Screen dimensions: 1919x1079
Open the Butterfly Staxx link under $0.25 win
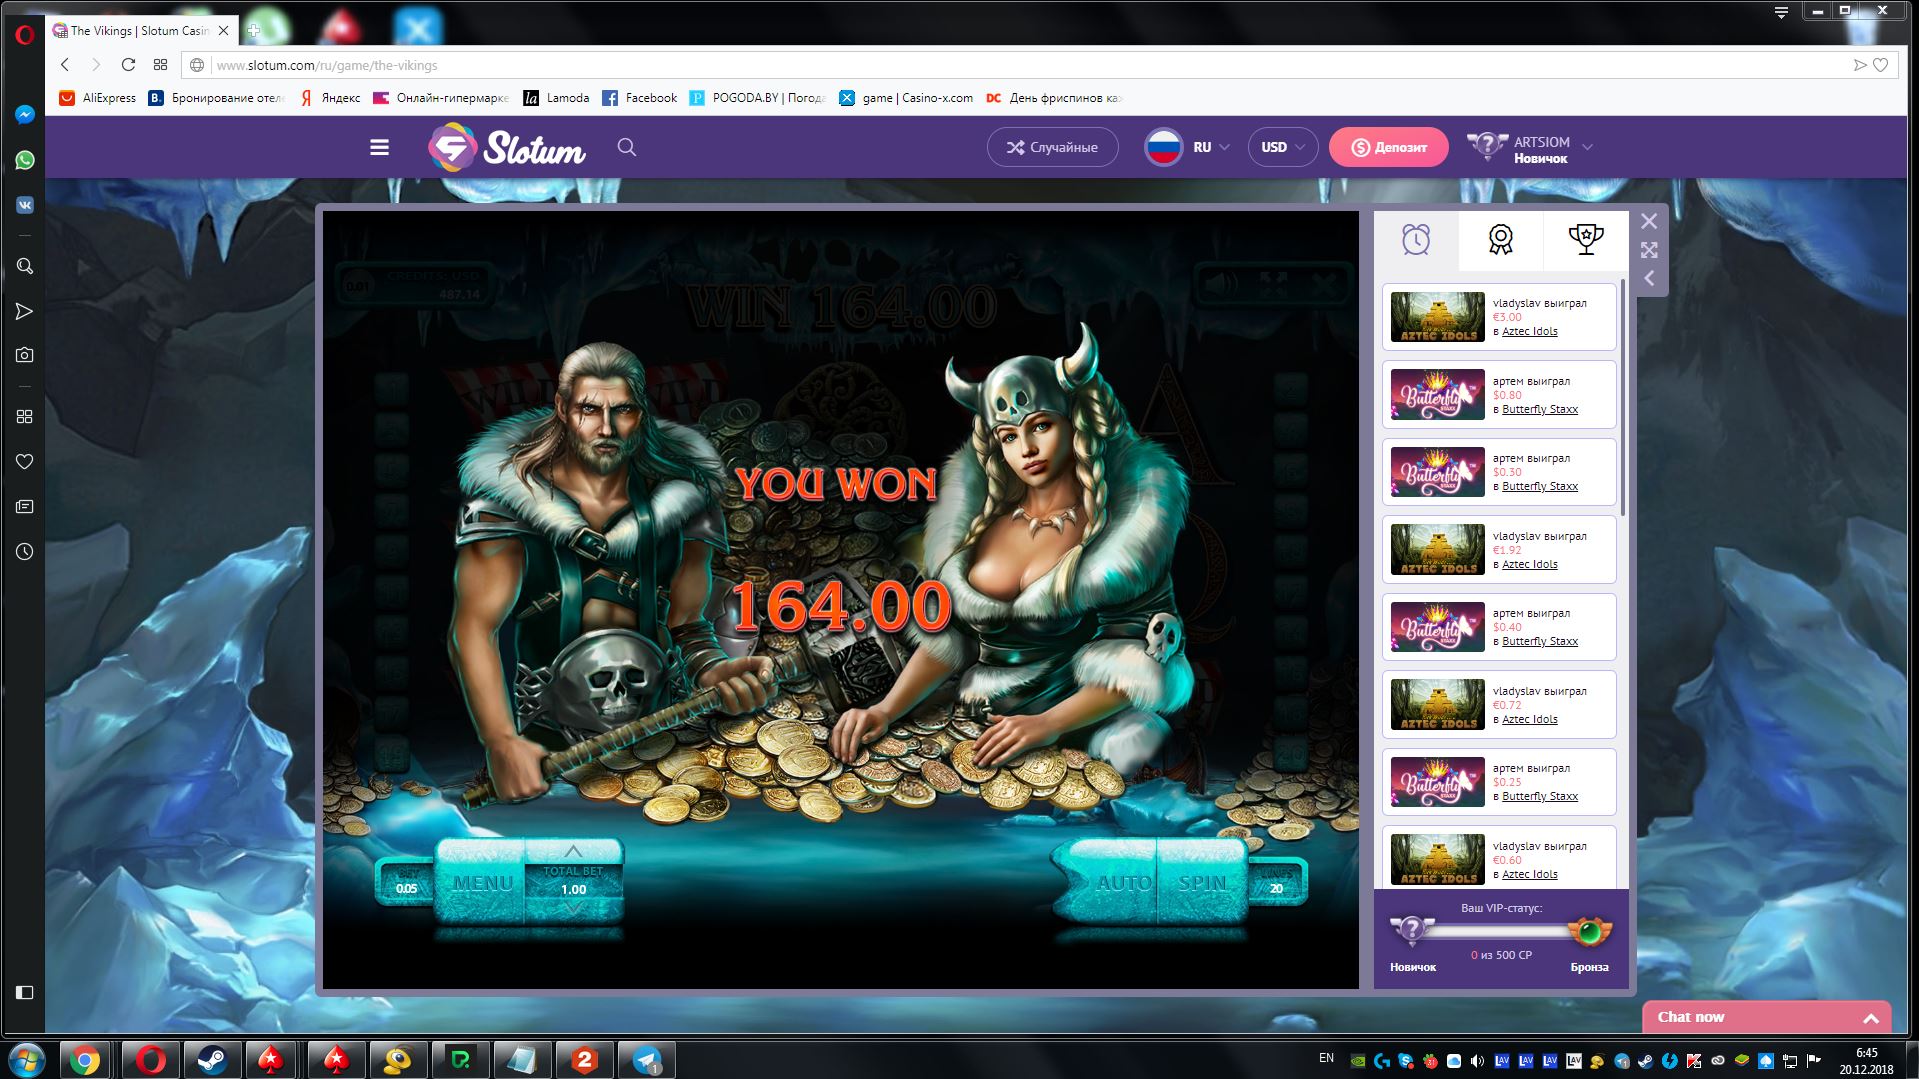[x=1540, y=796]
